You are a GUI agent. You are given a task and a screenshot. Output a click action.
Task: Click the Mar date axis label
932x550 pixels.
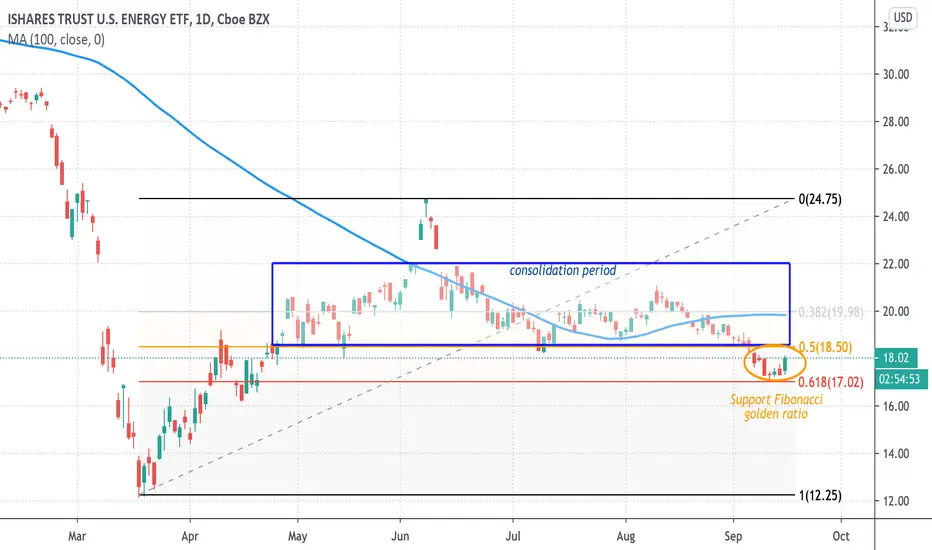click(x=77, y=536)
